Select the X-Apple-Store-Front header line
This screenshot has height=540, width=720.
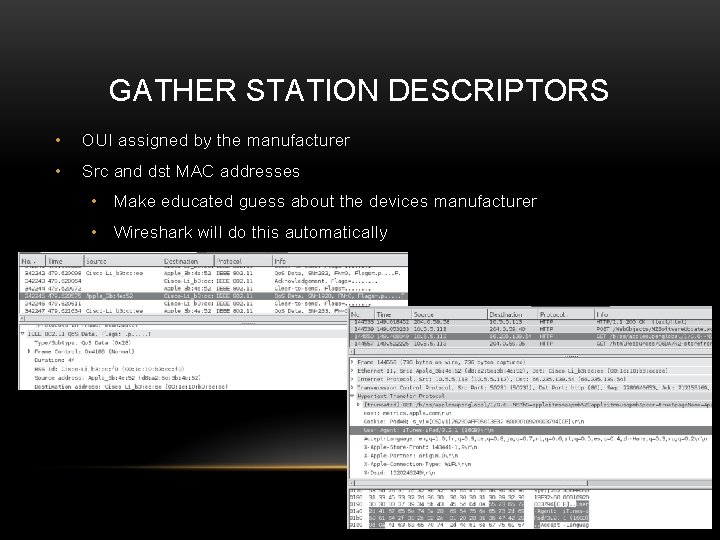420,447
